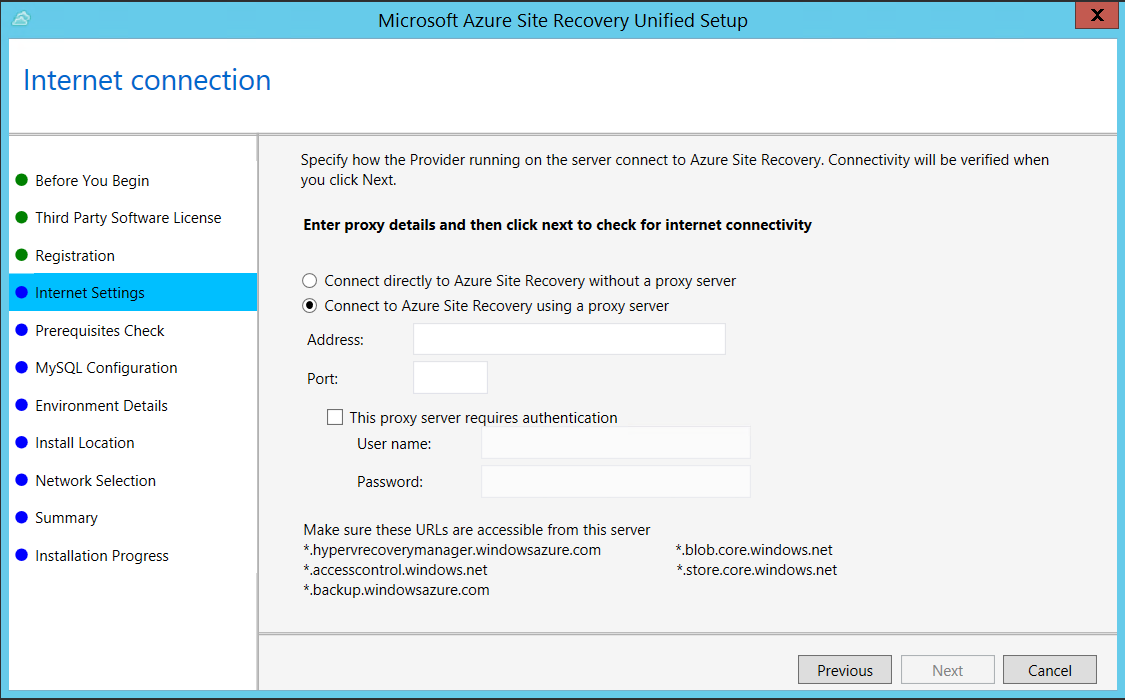
Task: Click the blue indicator next to Network Selection
Action: [x=23, y=480]
